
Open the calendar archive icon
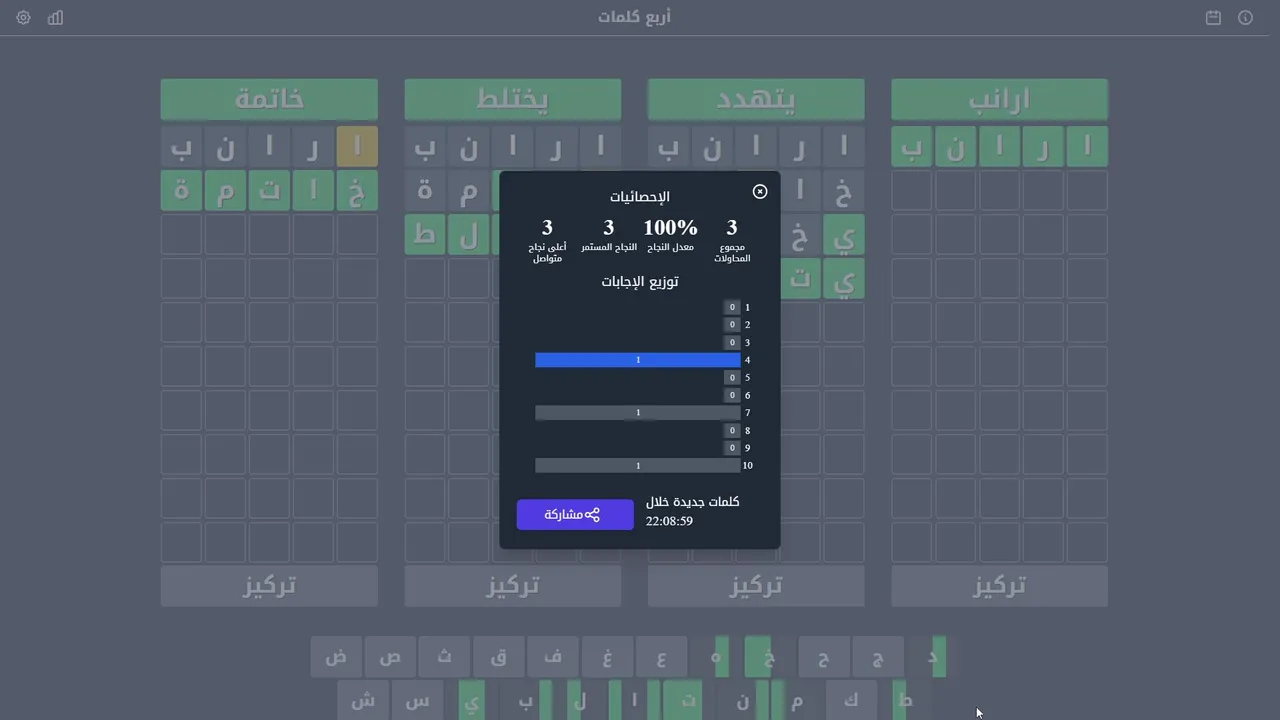point(1213,18)
